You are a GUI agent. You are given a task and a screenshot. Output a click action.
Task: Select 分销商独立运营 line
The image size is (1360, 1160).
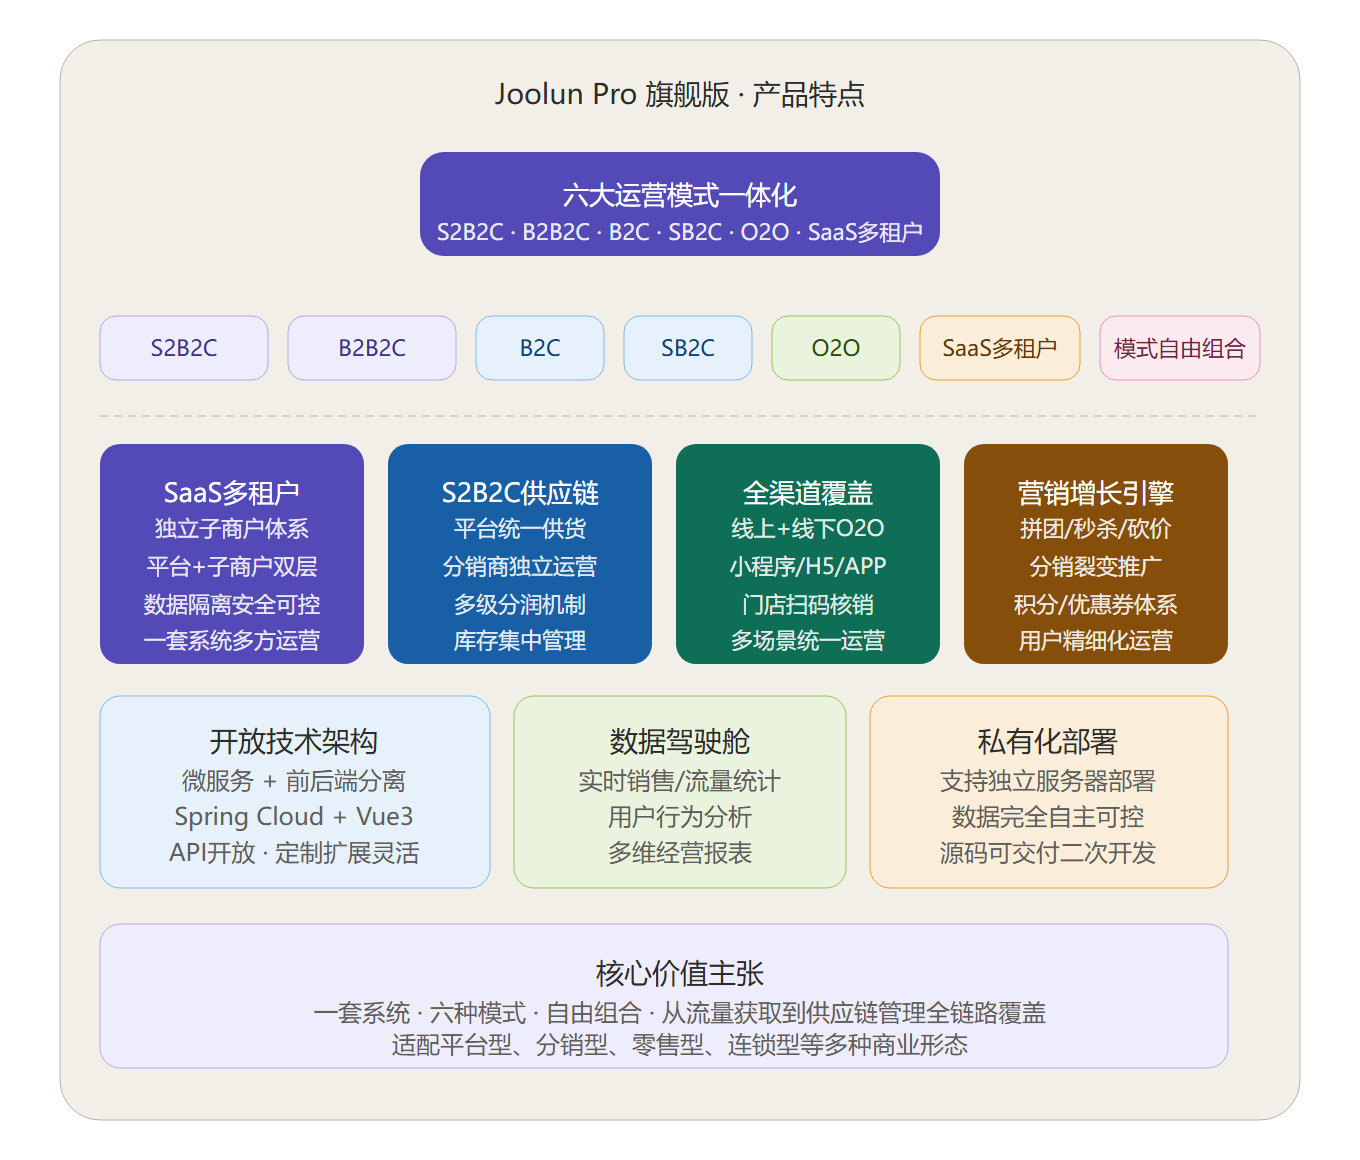point(520,567)
